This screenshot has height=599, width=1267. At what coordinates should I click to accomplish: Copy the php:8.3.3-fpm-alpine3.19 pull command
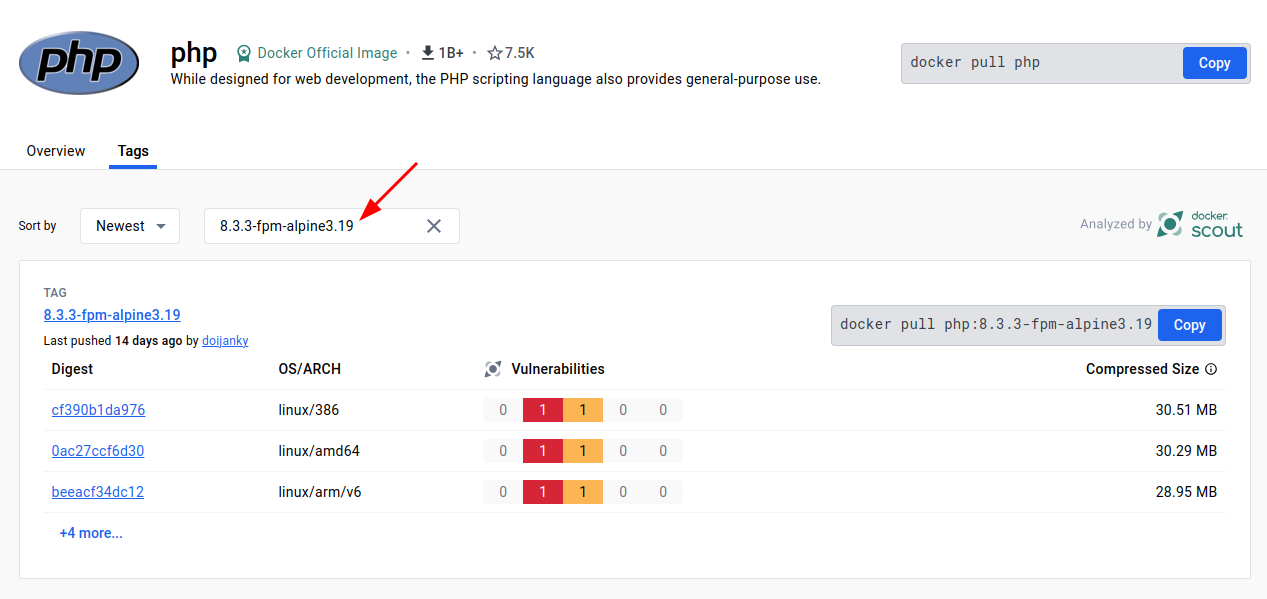click(1189, 325)
